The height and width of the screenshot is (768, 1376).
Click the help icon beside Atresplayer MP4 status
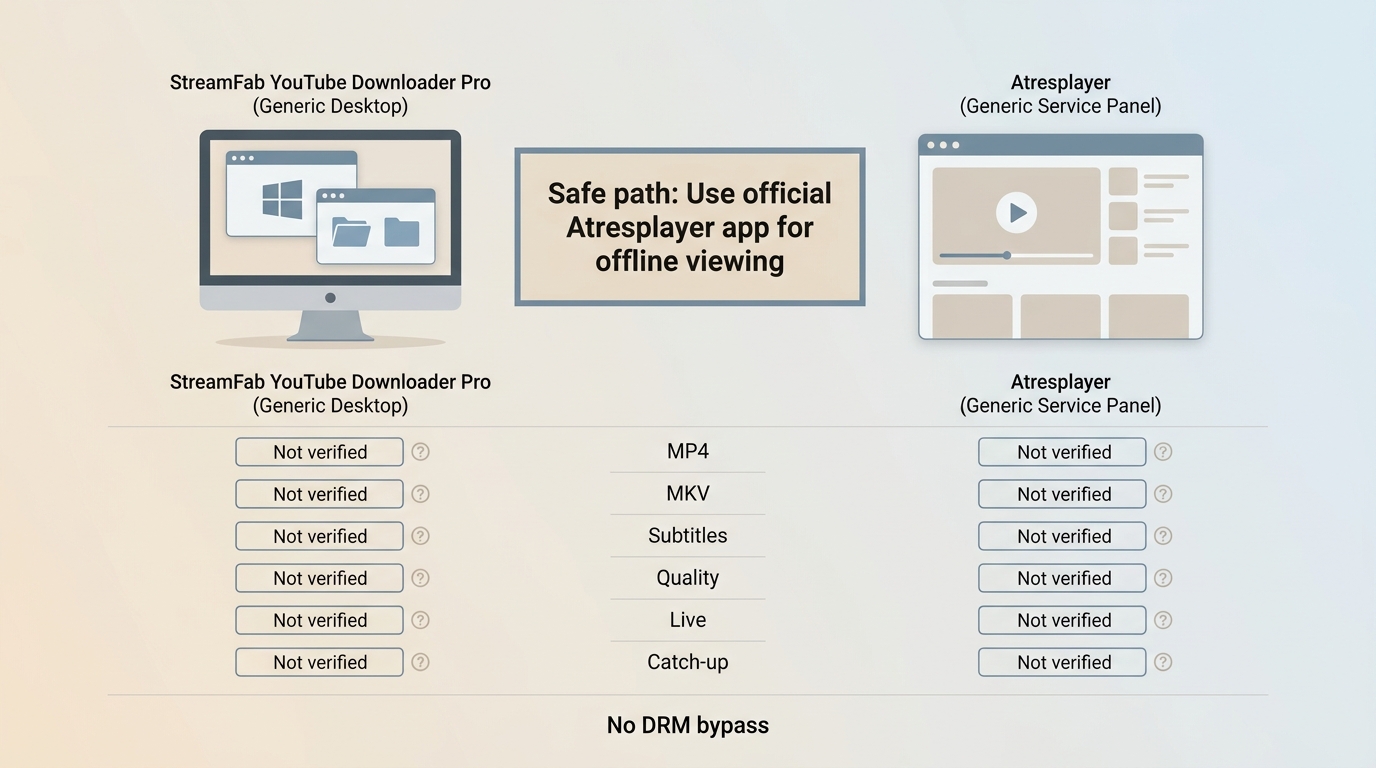[1163, 452]
